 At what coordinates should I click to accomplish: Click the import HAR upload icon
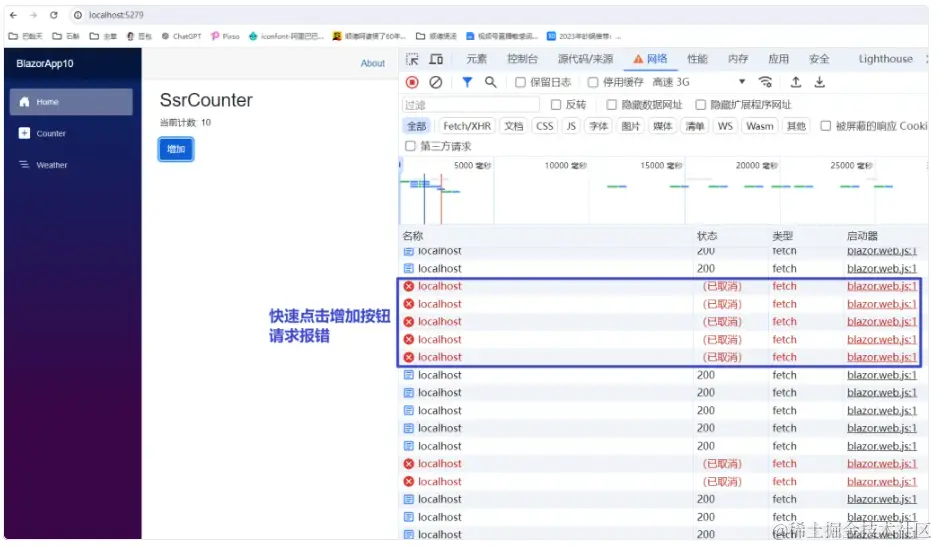796,82
